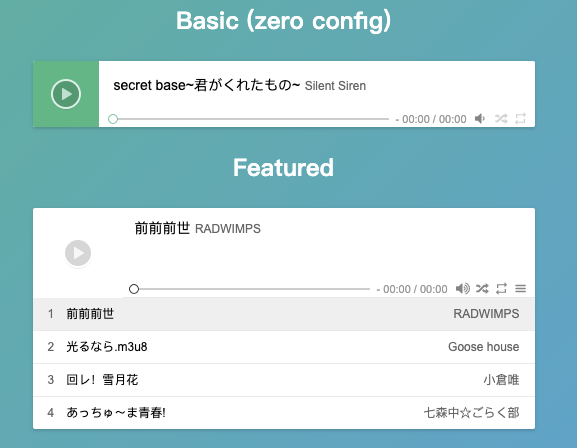577x448 pixels.
Task: Mute volume in the Featured player
Action: tap(463, 288)
